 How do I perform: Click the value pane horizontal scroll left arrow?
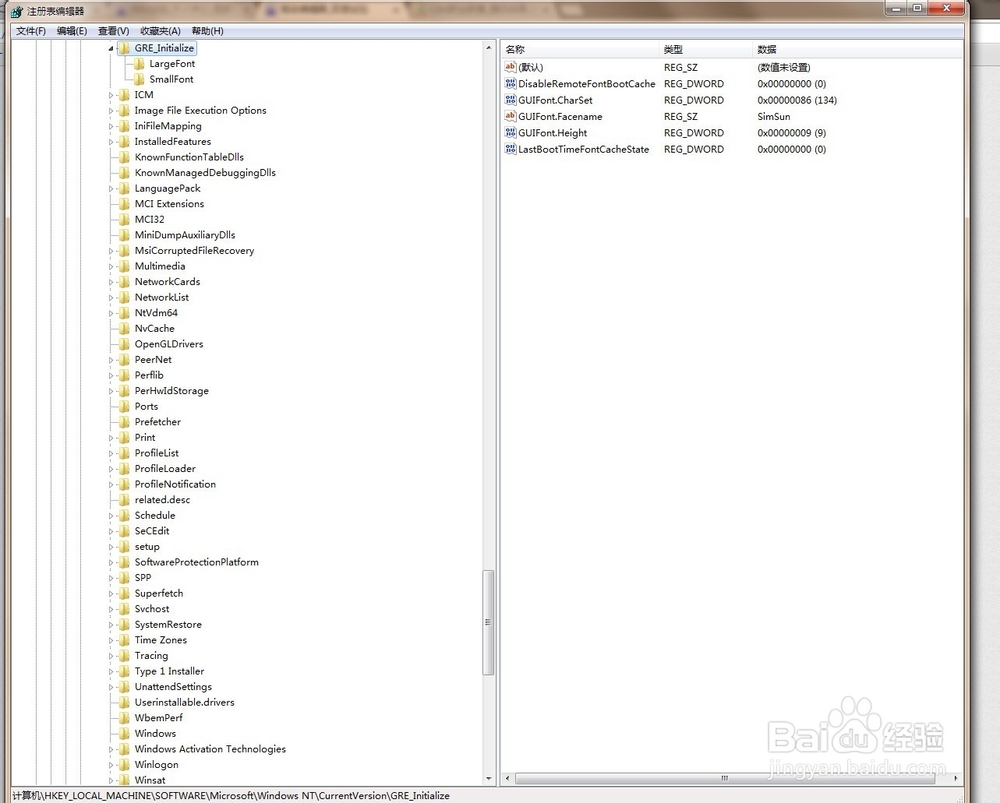click(508, 778)
